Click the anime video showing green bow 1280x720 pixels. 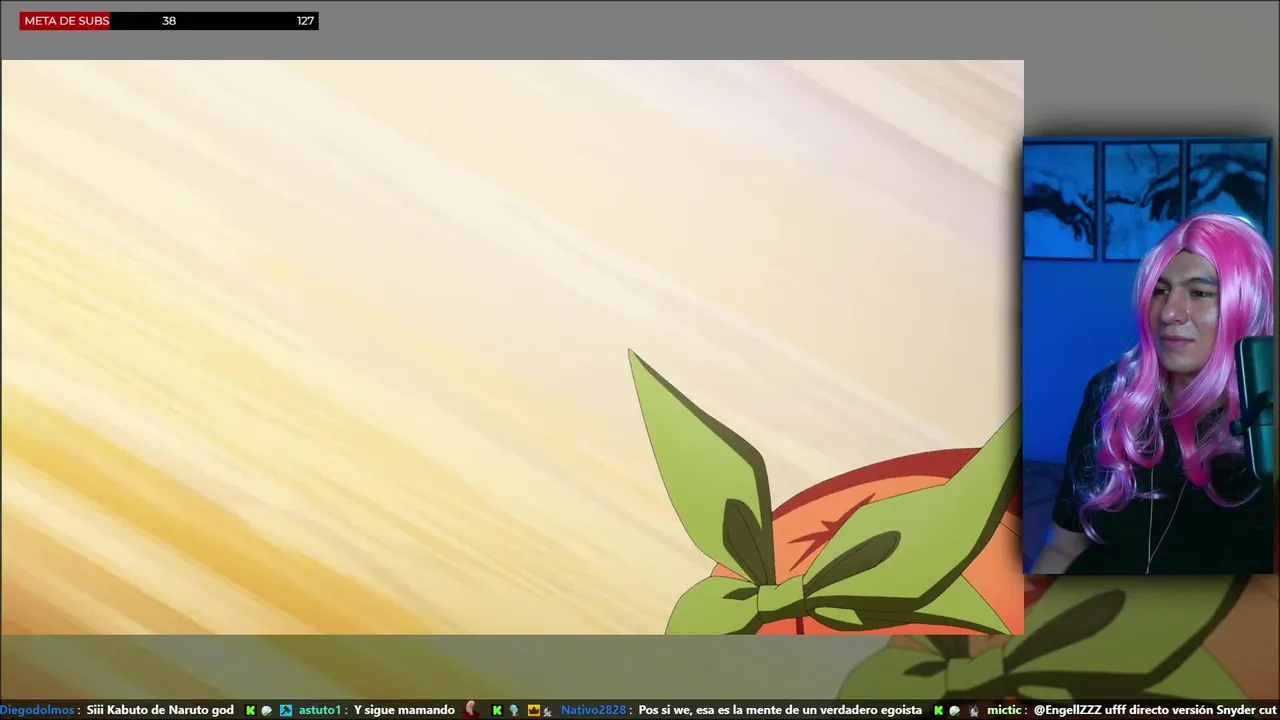click(x=512, y=347)
